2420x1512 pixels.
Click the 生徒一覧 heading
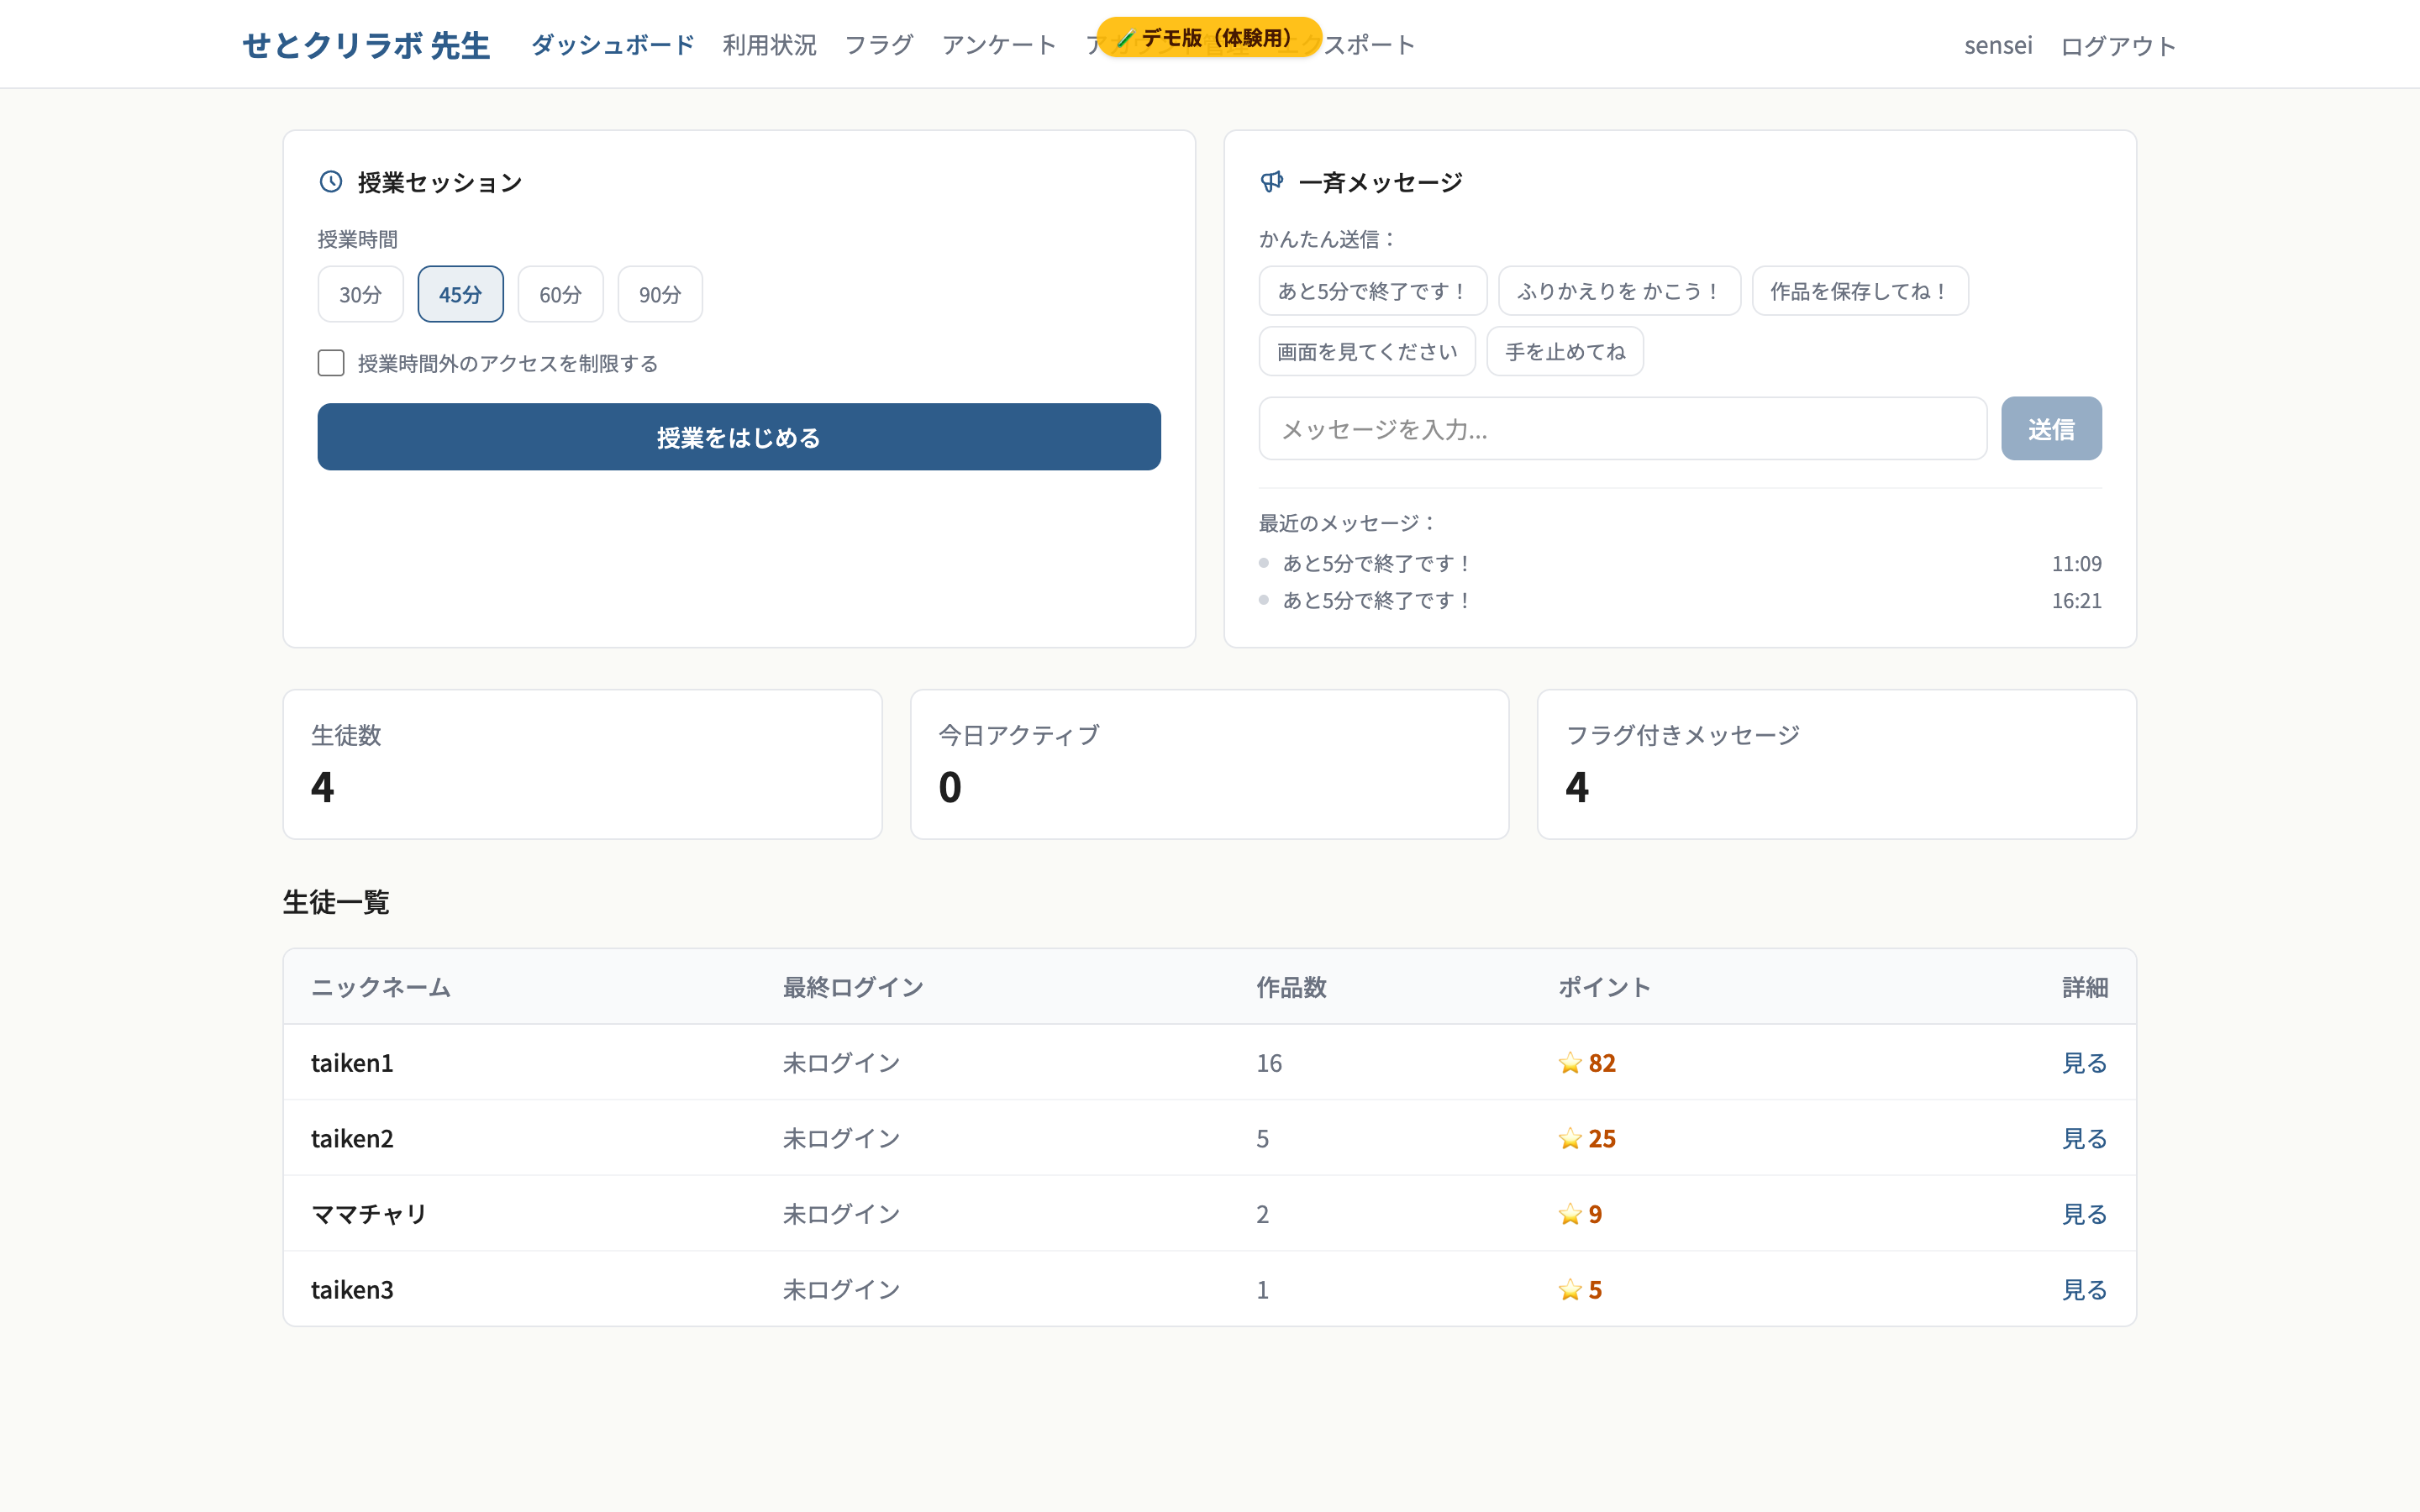pyautogui.click(x=336, y=902)
